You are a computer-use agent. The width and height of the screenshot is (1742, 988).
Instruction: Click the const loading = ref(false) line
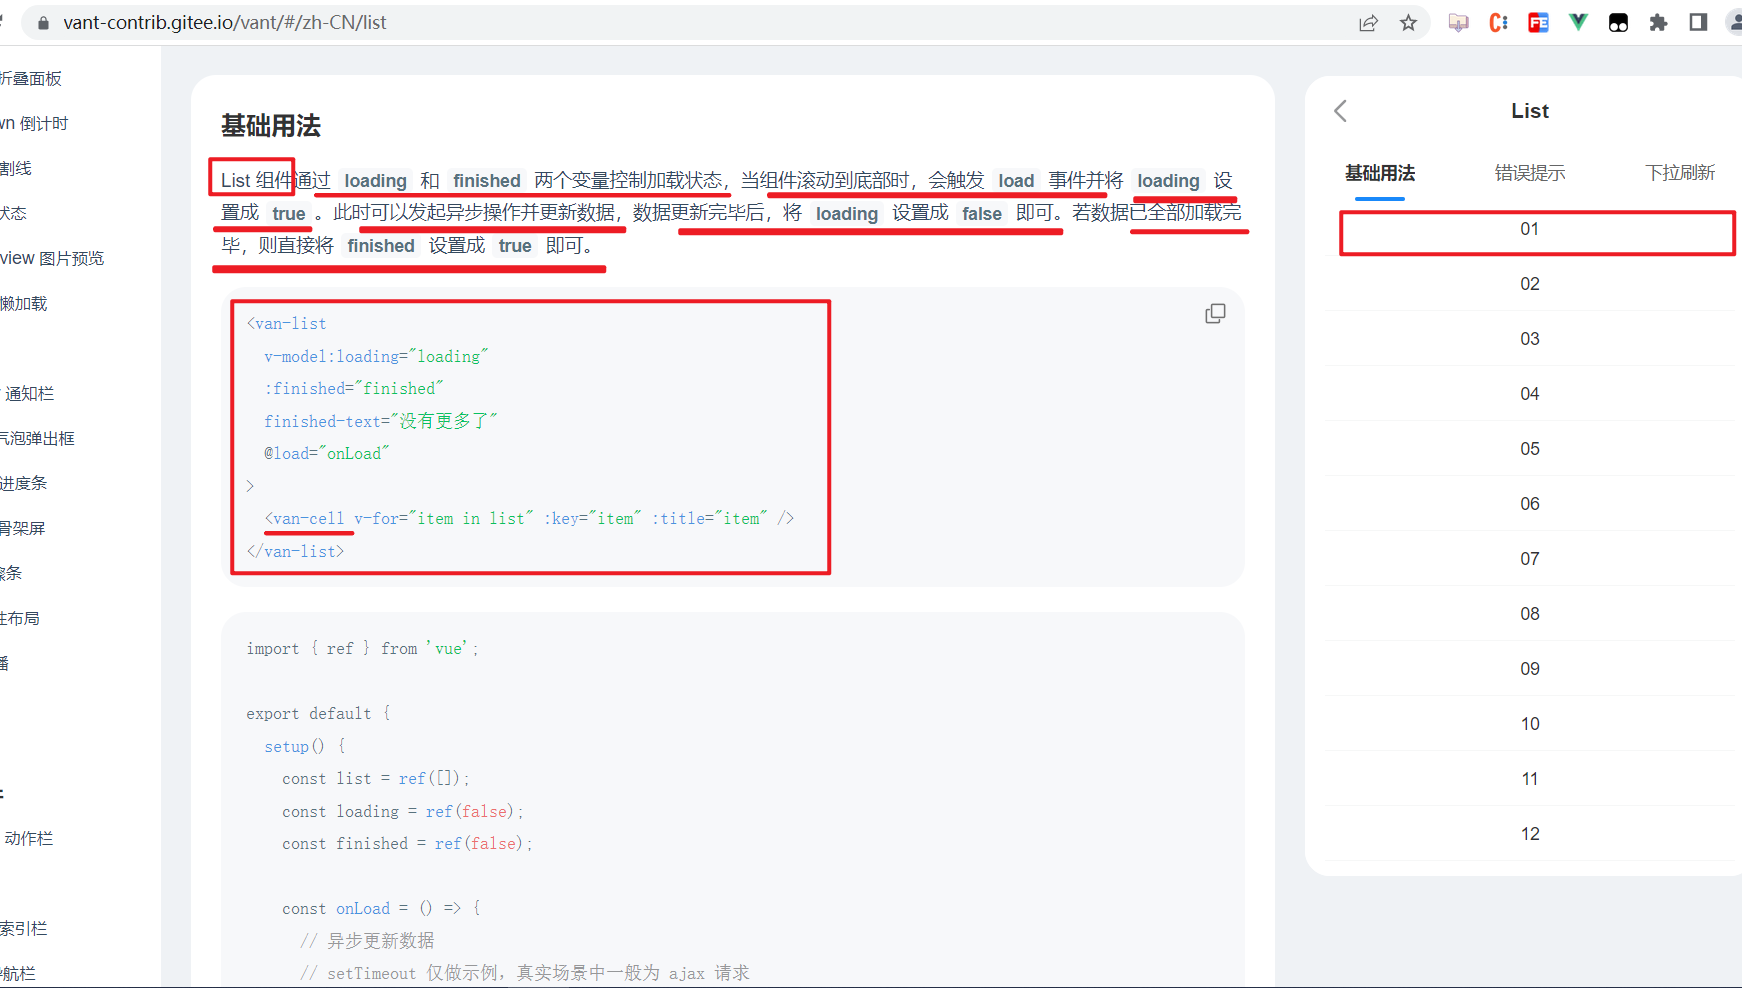[403, 811]
